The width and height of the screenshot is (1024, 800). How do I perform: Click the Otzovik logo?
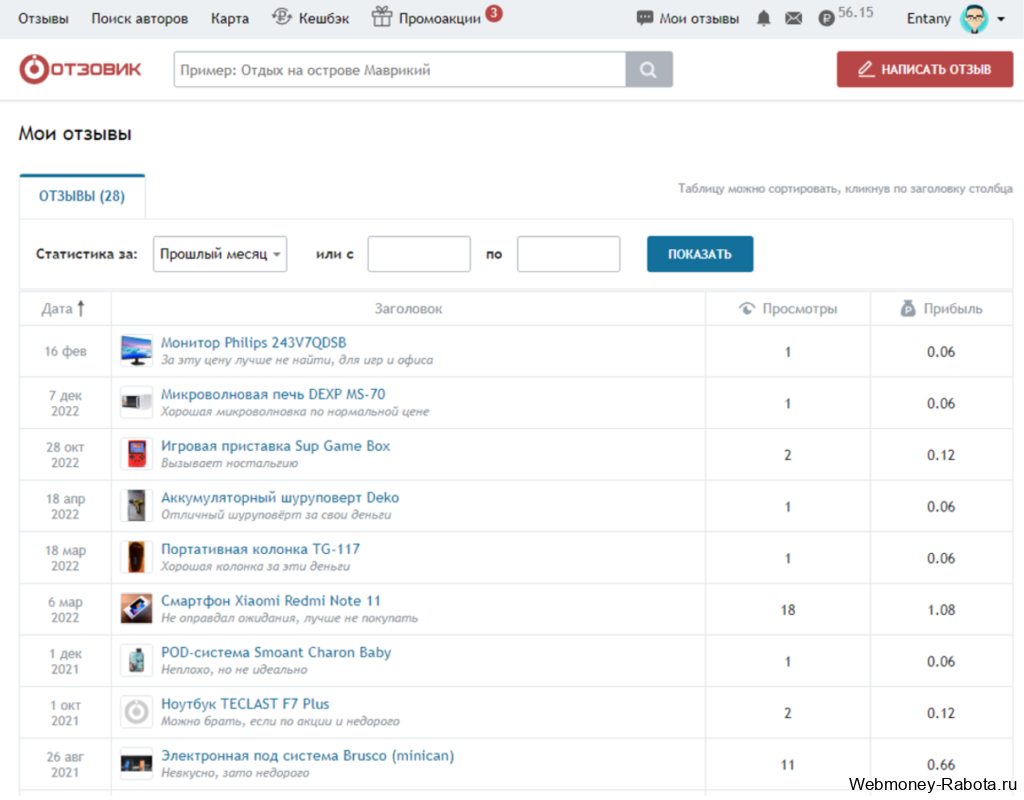pos(80,69)
